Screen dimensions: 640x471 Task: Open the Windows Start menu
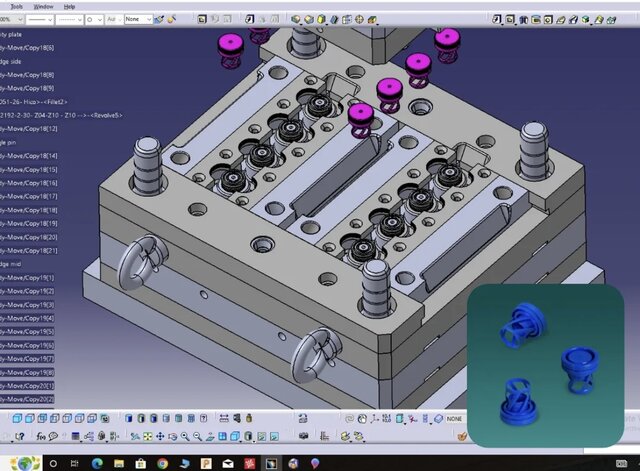[27, 463]
